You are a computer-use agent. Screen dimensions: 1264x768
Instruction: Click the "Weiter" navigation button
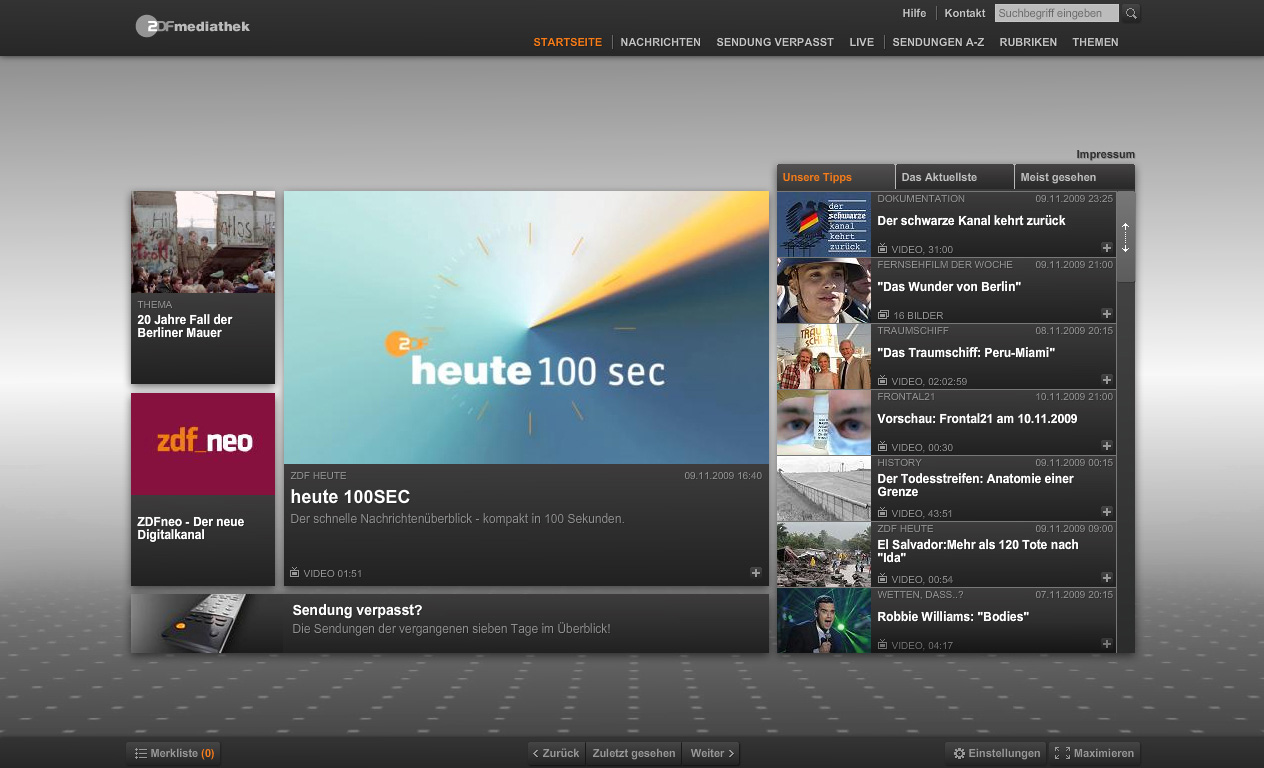coord(710,753)
